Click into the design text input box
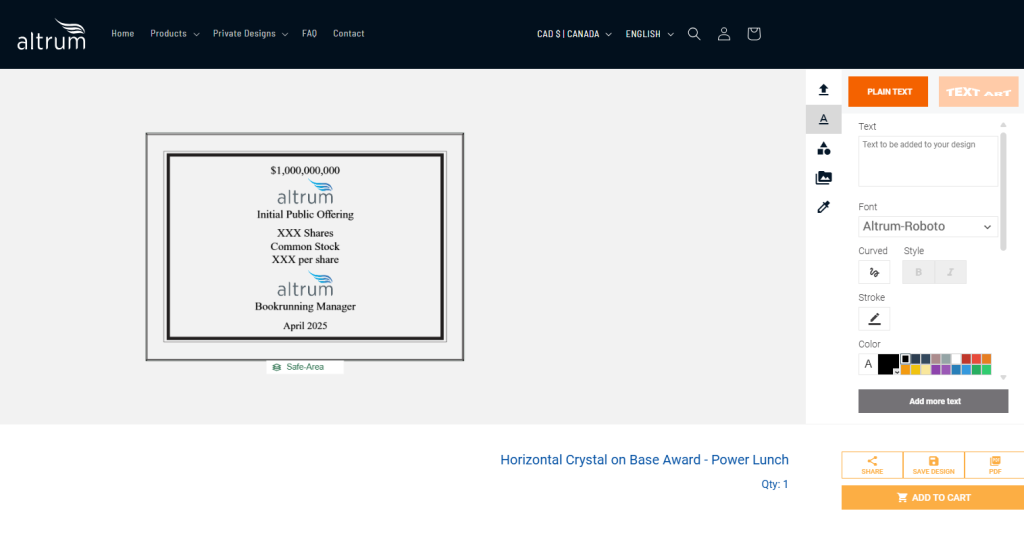1024x536 pixels. (928, 161)
